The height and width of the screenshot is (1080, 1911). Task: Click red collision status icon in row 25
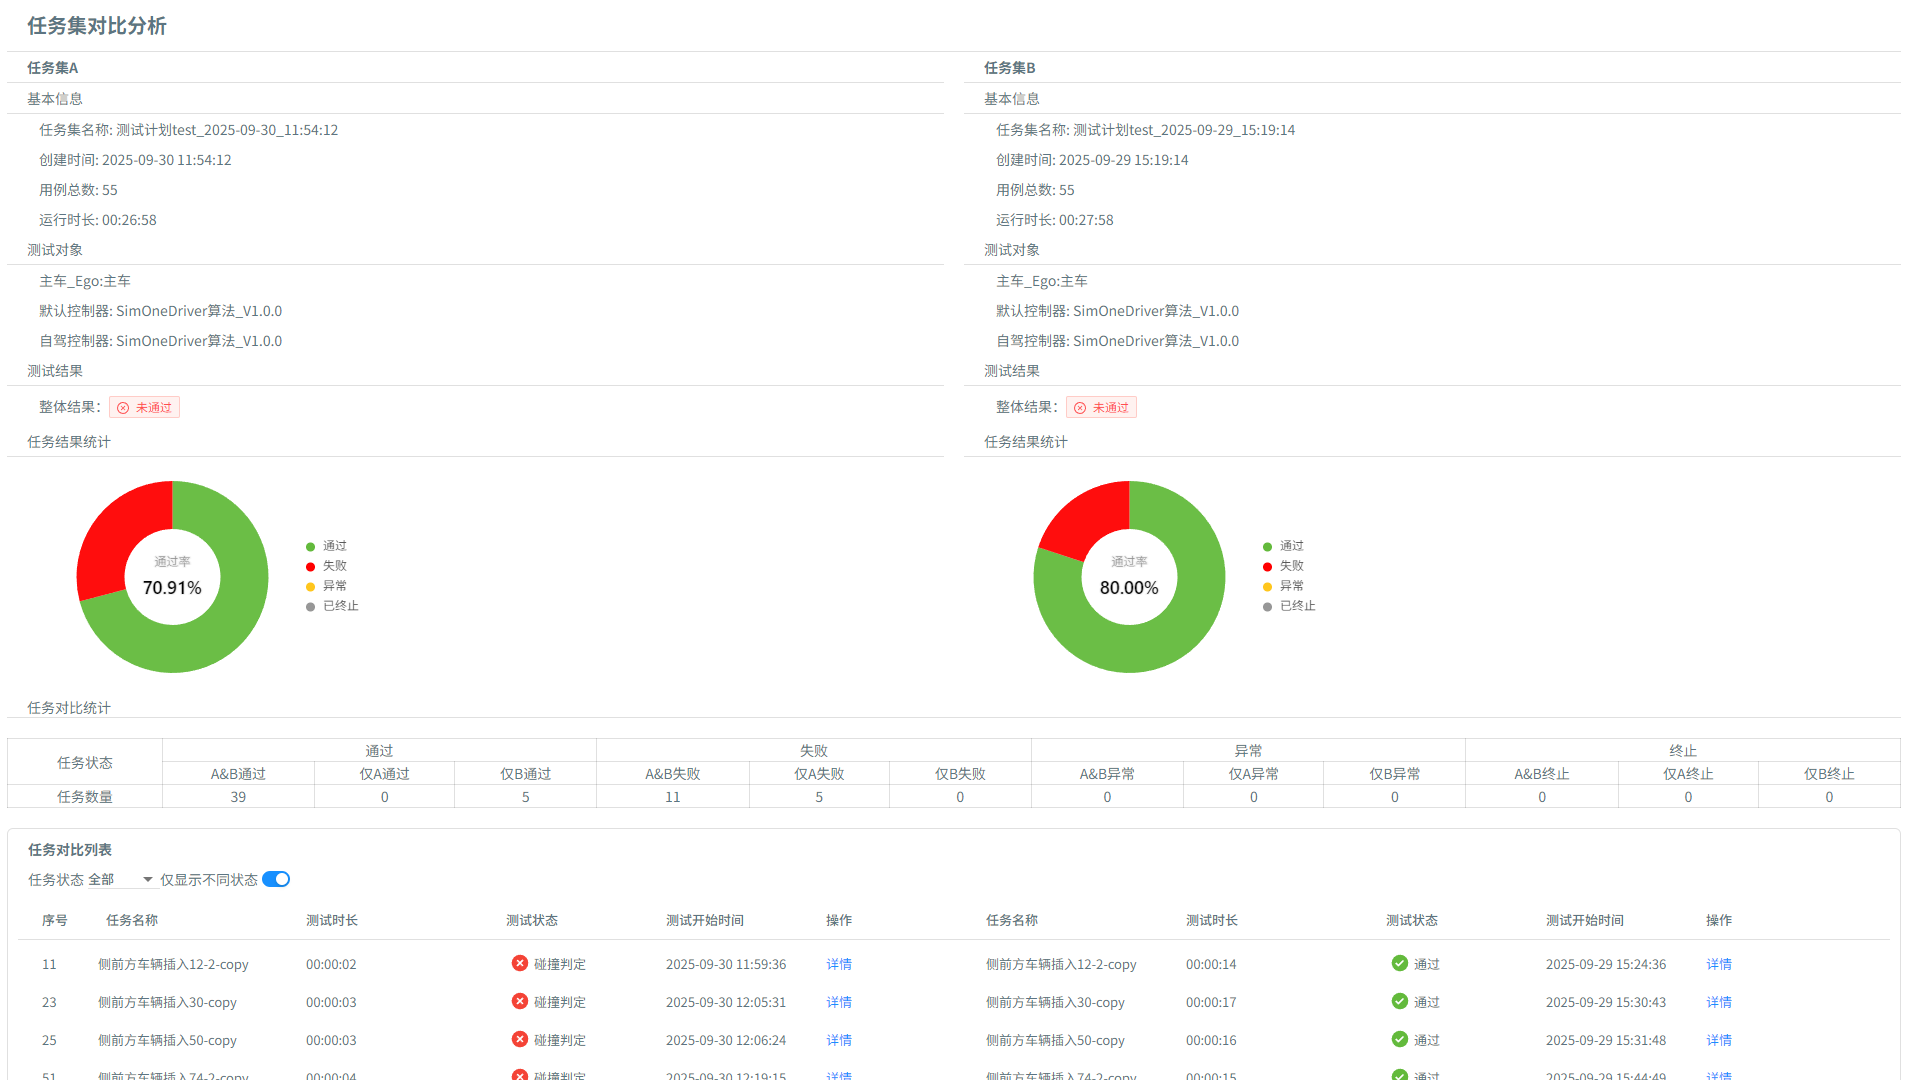tap(519, 1039)
